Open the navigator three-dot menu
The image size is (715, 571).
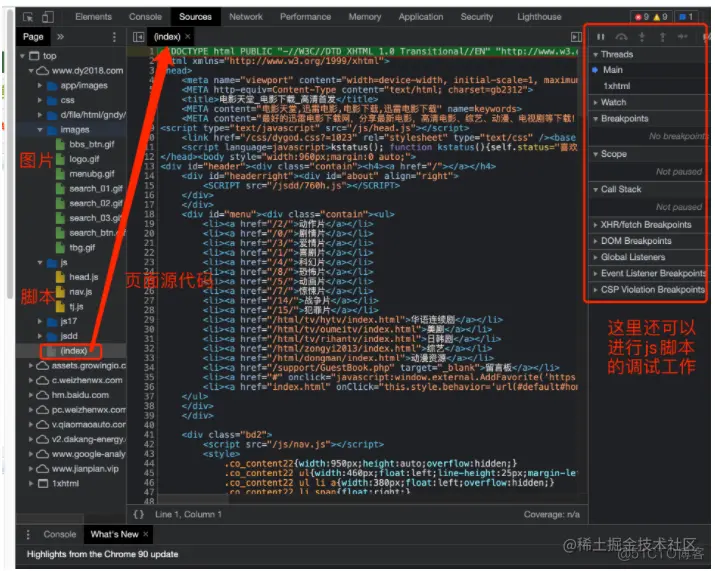[x=114, y=36]
